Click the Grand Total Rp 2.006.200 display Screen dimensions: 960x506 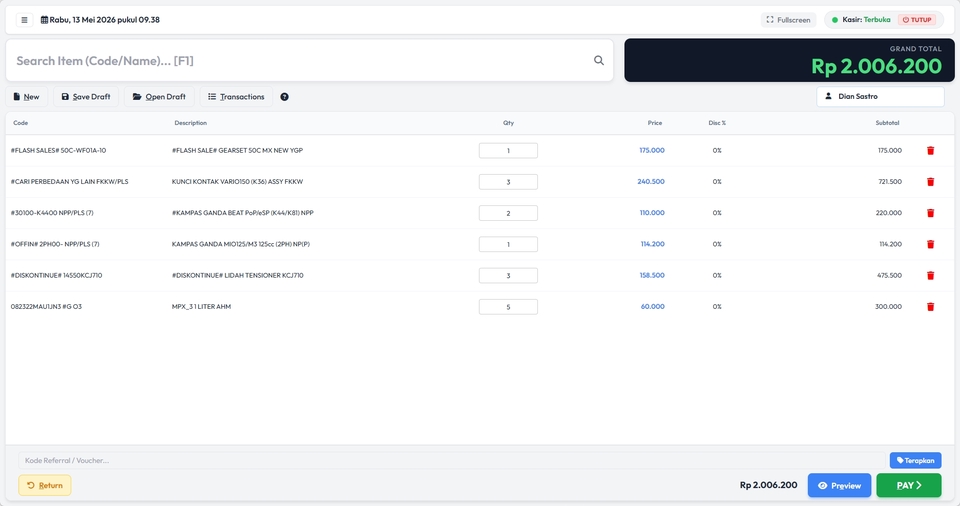pyautogui.click(x=876, y=66)
